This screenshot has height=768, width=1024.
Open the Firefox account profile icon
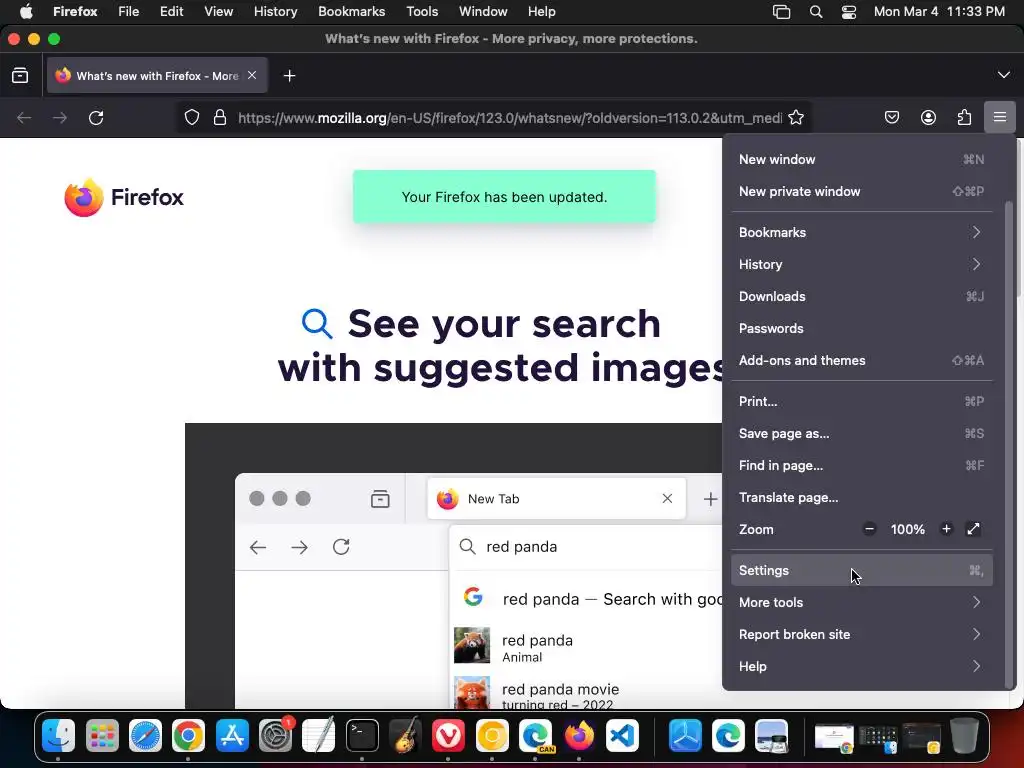click(x=928, y=118)
